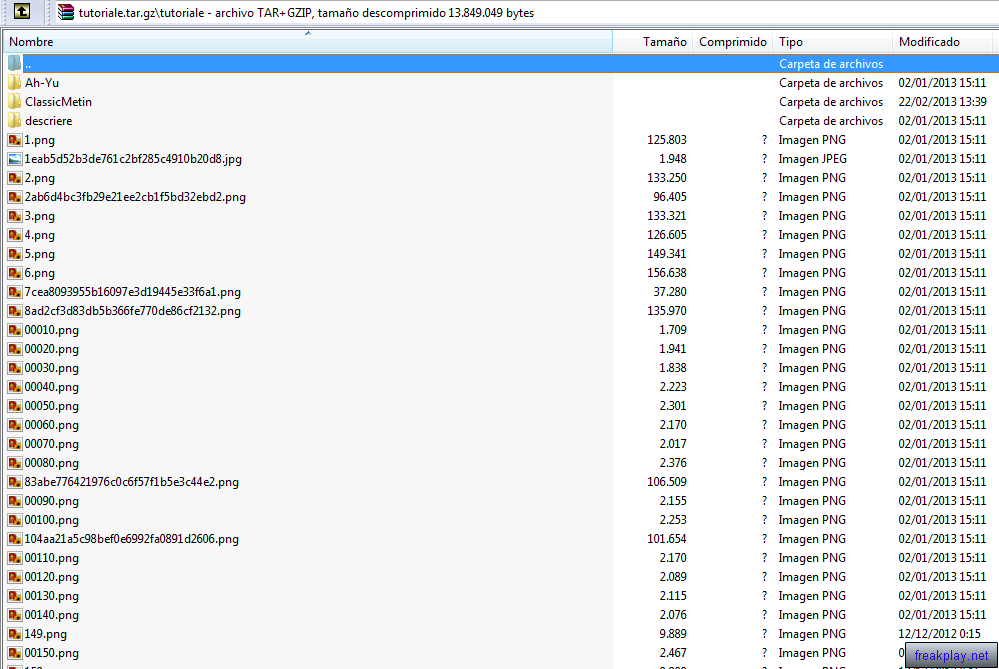The image size is (999, 669).
Task: Sort by the Nombre column header
Action: [308, 42]
